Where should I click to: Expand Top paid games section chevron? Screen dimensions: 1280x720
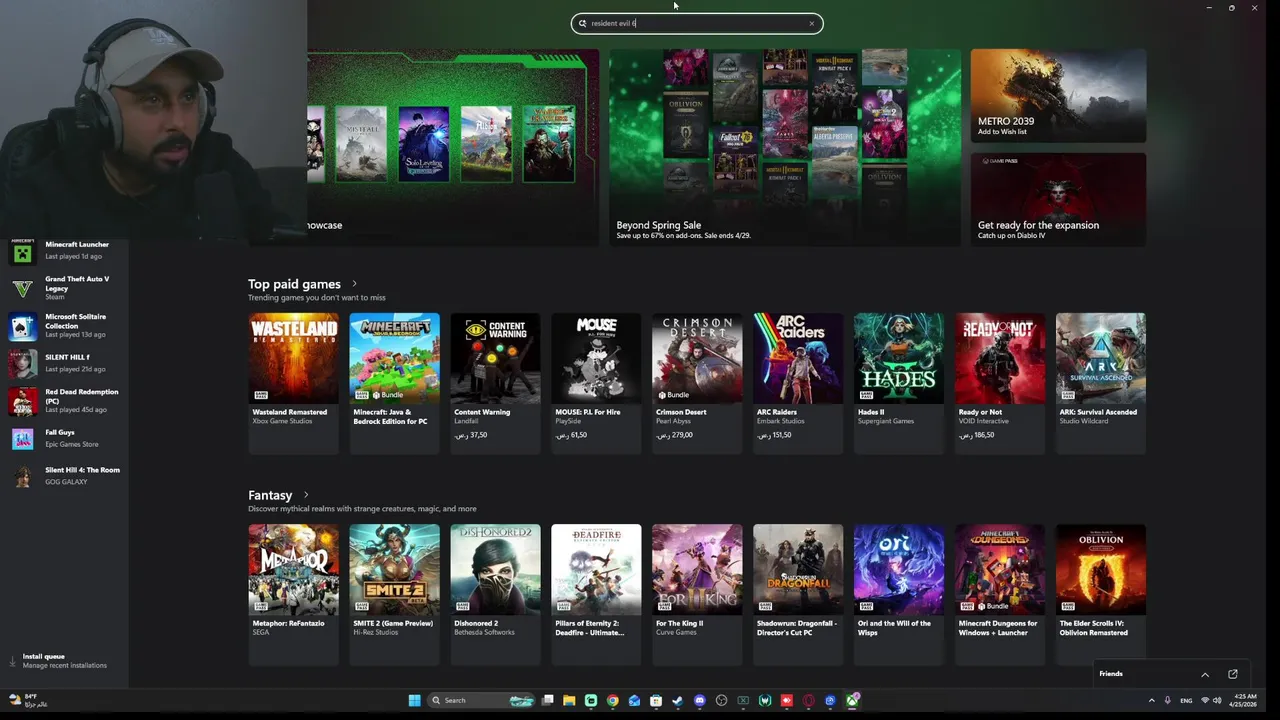[x=354, y=284]
